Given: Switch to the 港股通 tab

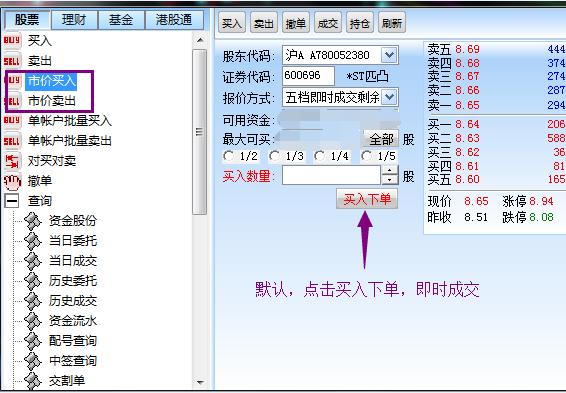Looking at the screenshot, I should click(x=174, y=19).
